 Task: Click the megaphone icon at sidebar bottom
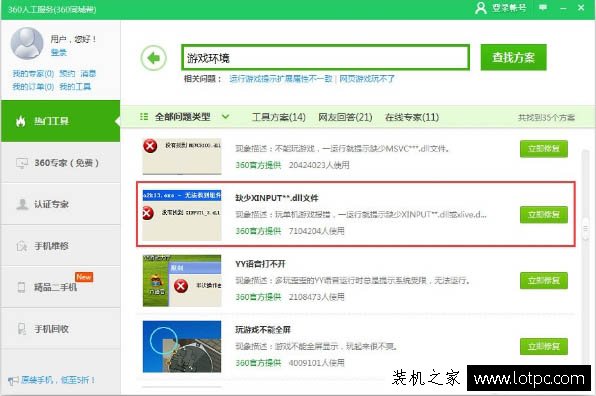tap(13, 380)
